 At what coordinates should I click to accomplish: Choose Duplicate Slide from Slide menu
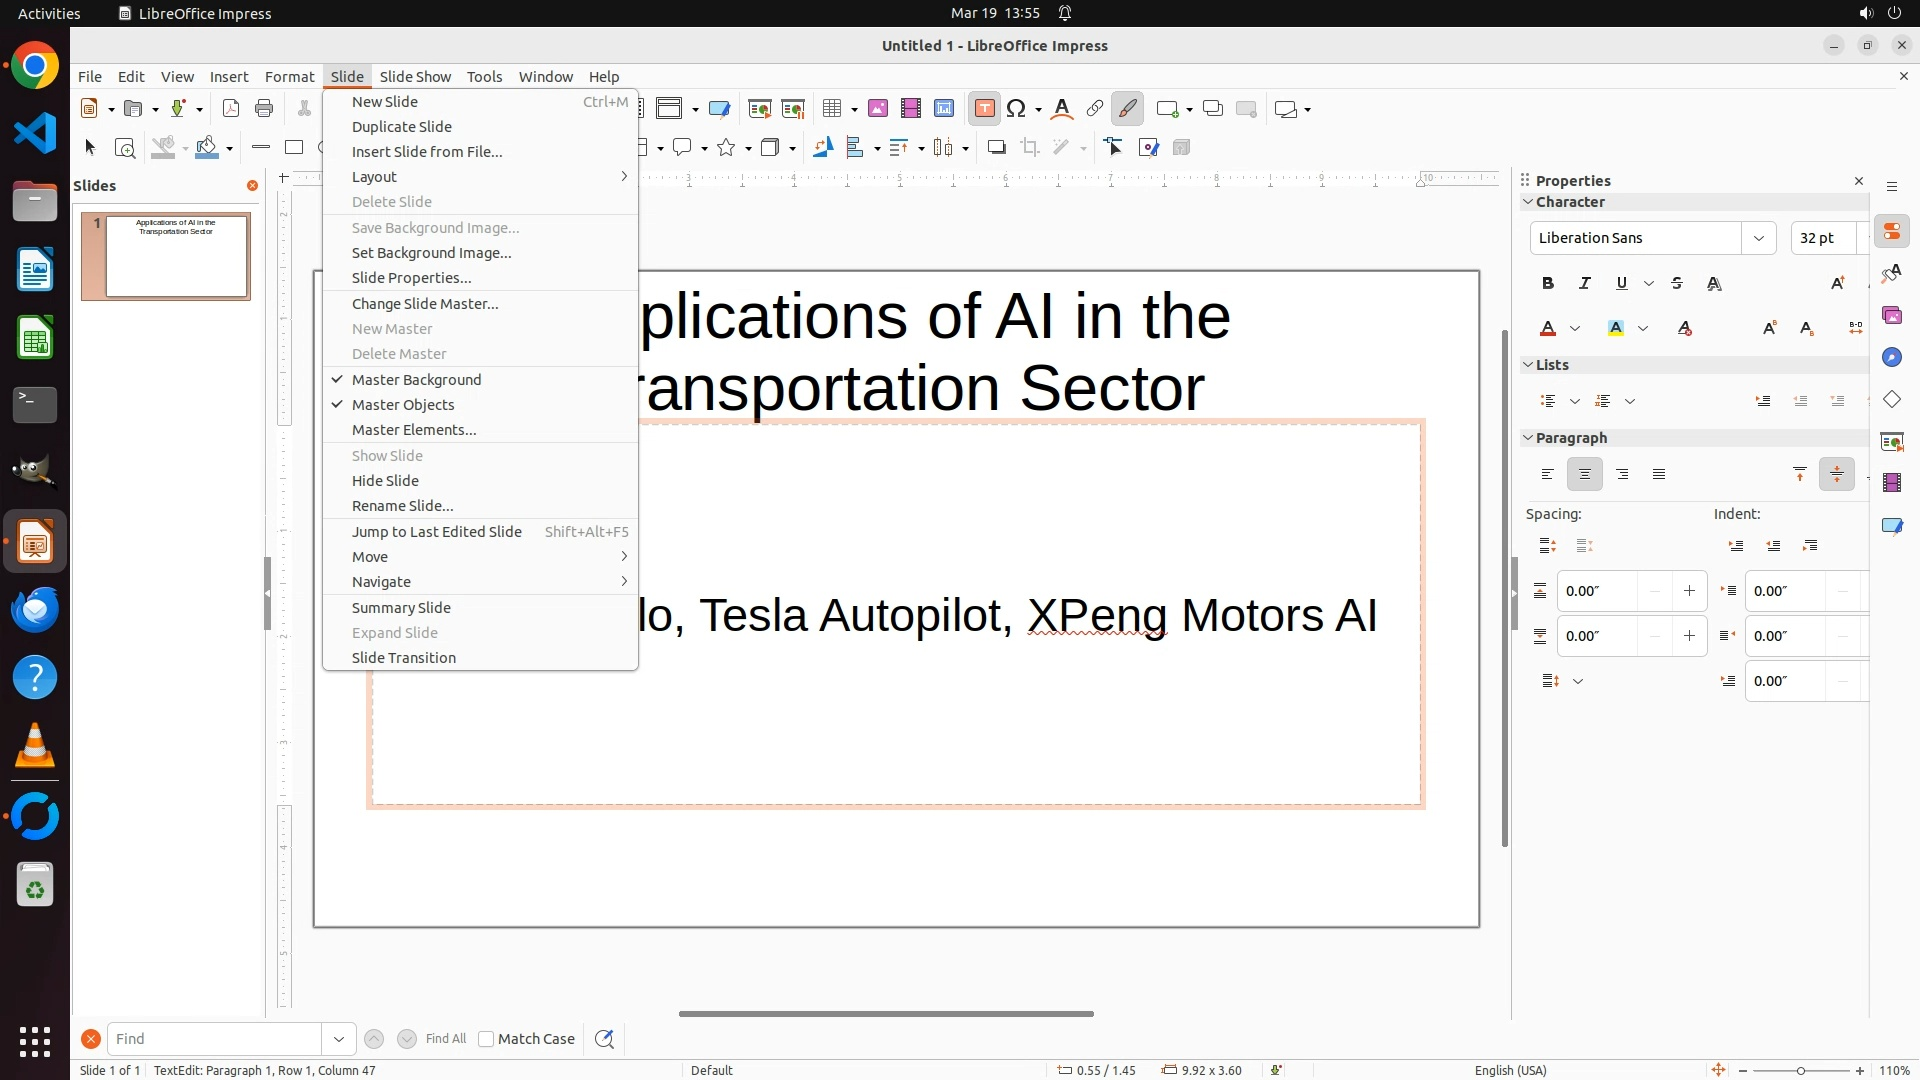402,127
